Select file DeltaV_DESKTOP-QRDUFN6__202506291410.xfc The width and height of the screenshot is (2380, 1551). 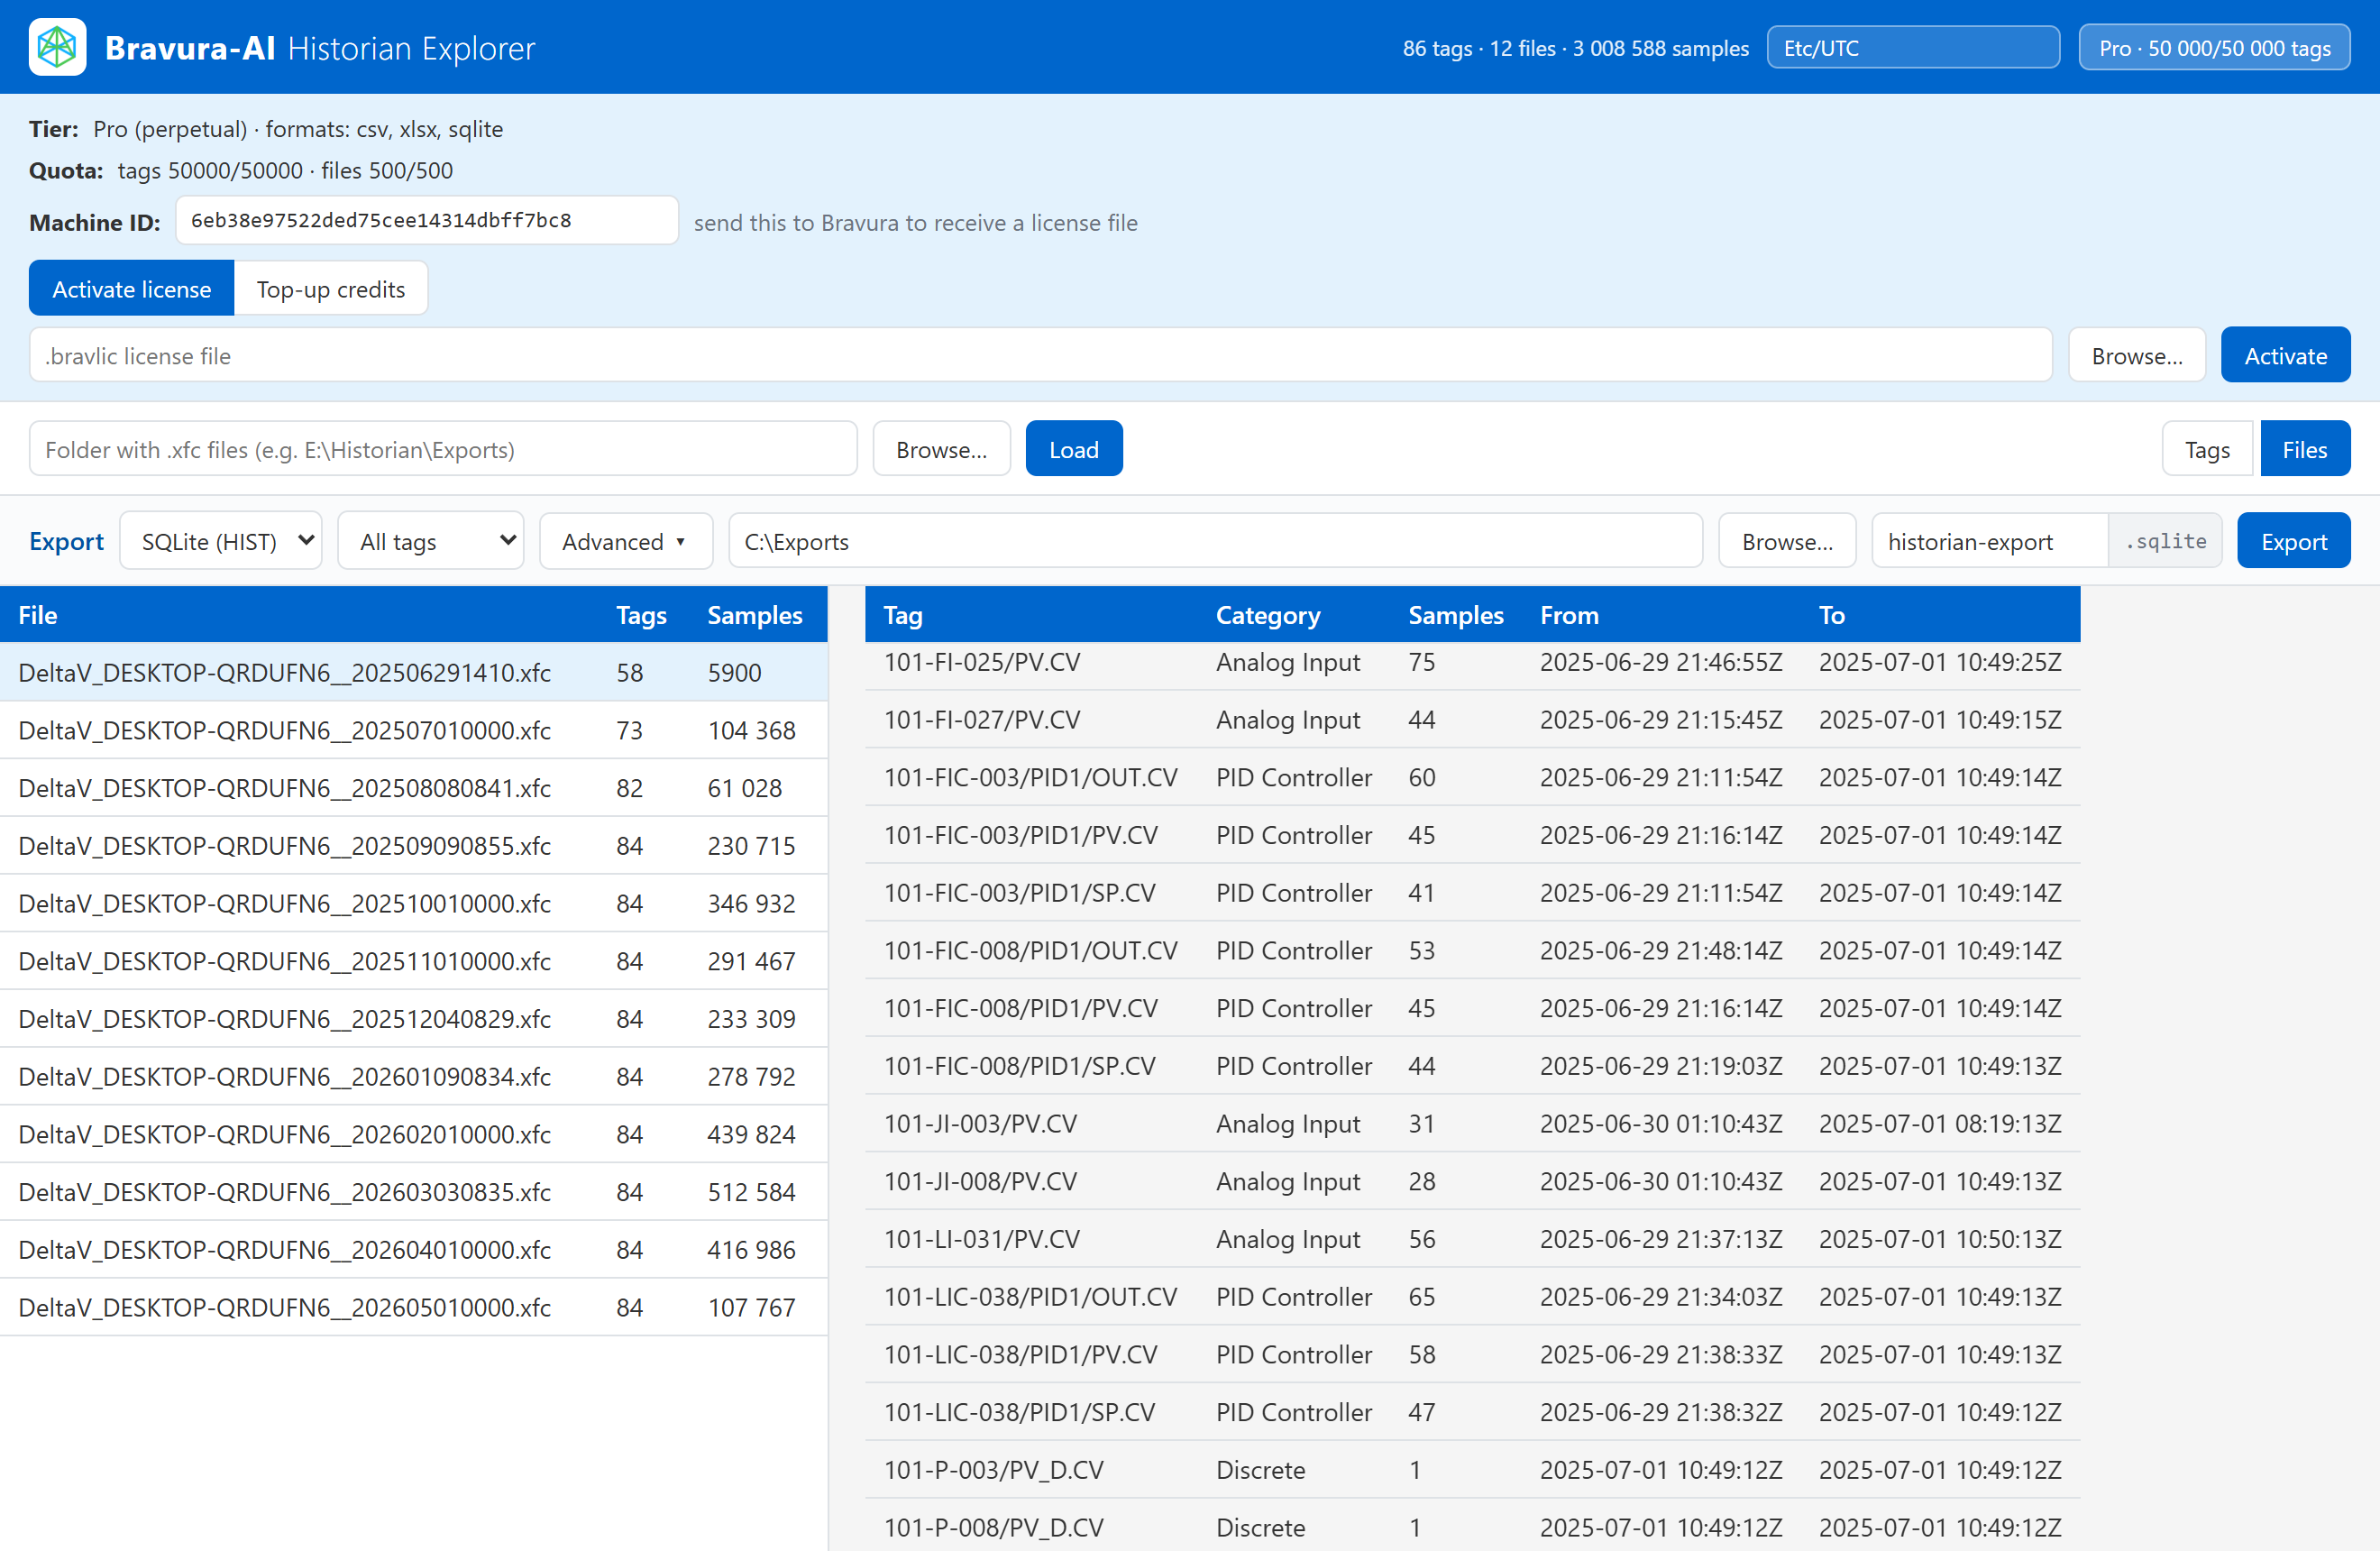(414, 672)
